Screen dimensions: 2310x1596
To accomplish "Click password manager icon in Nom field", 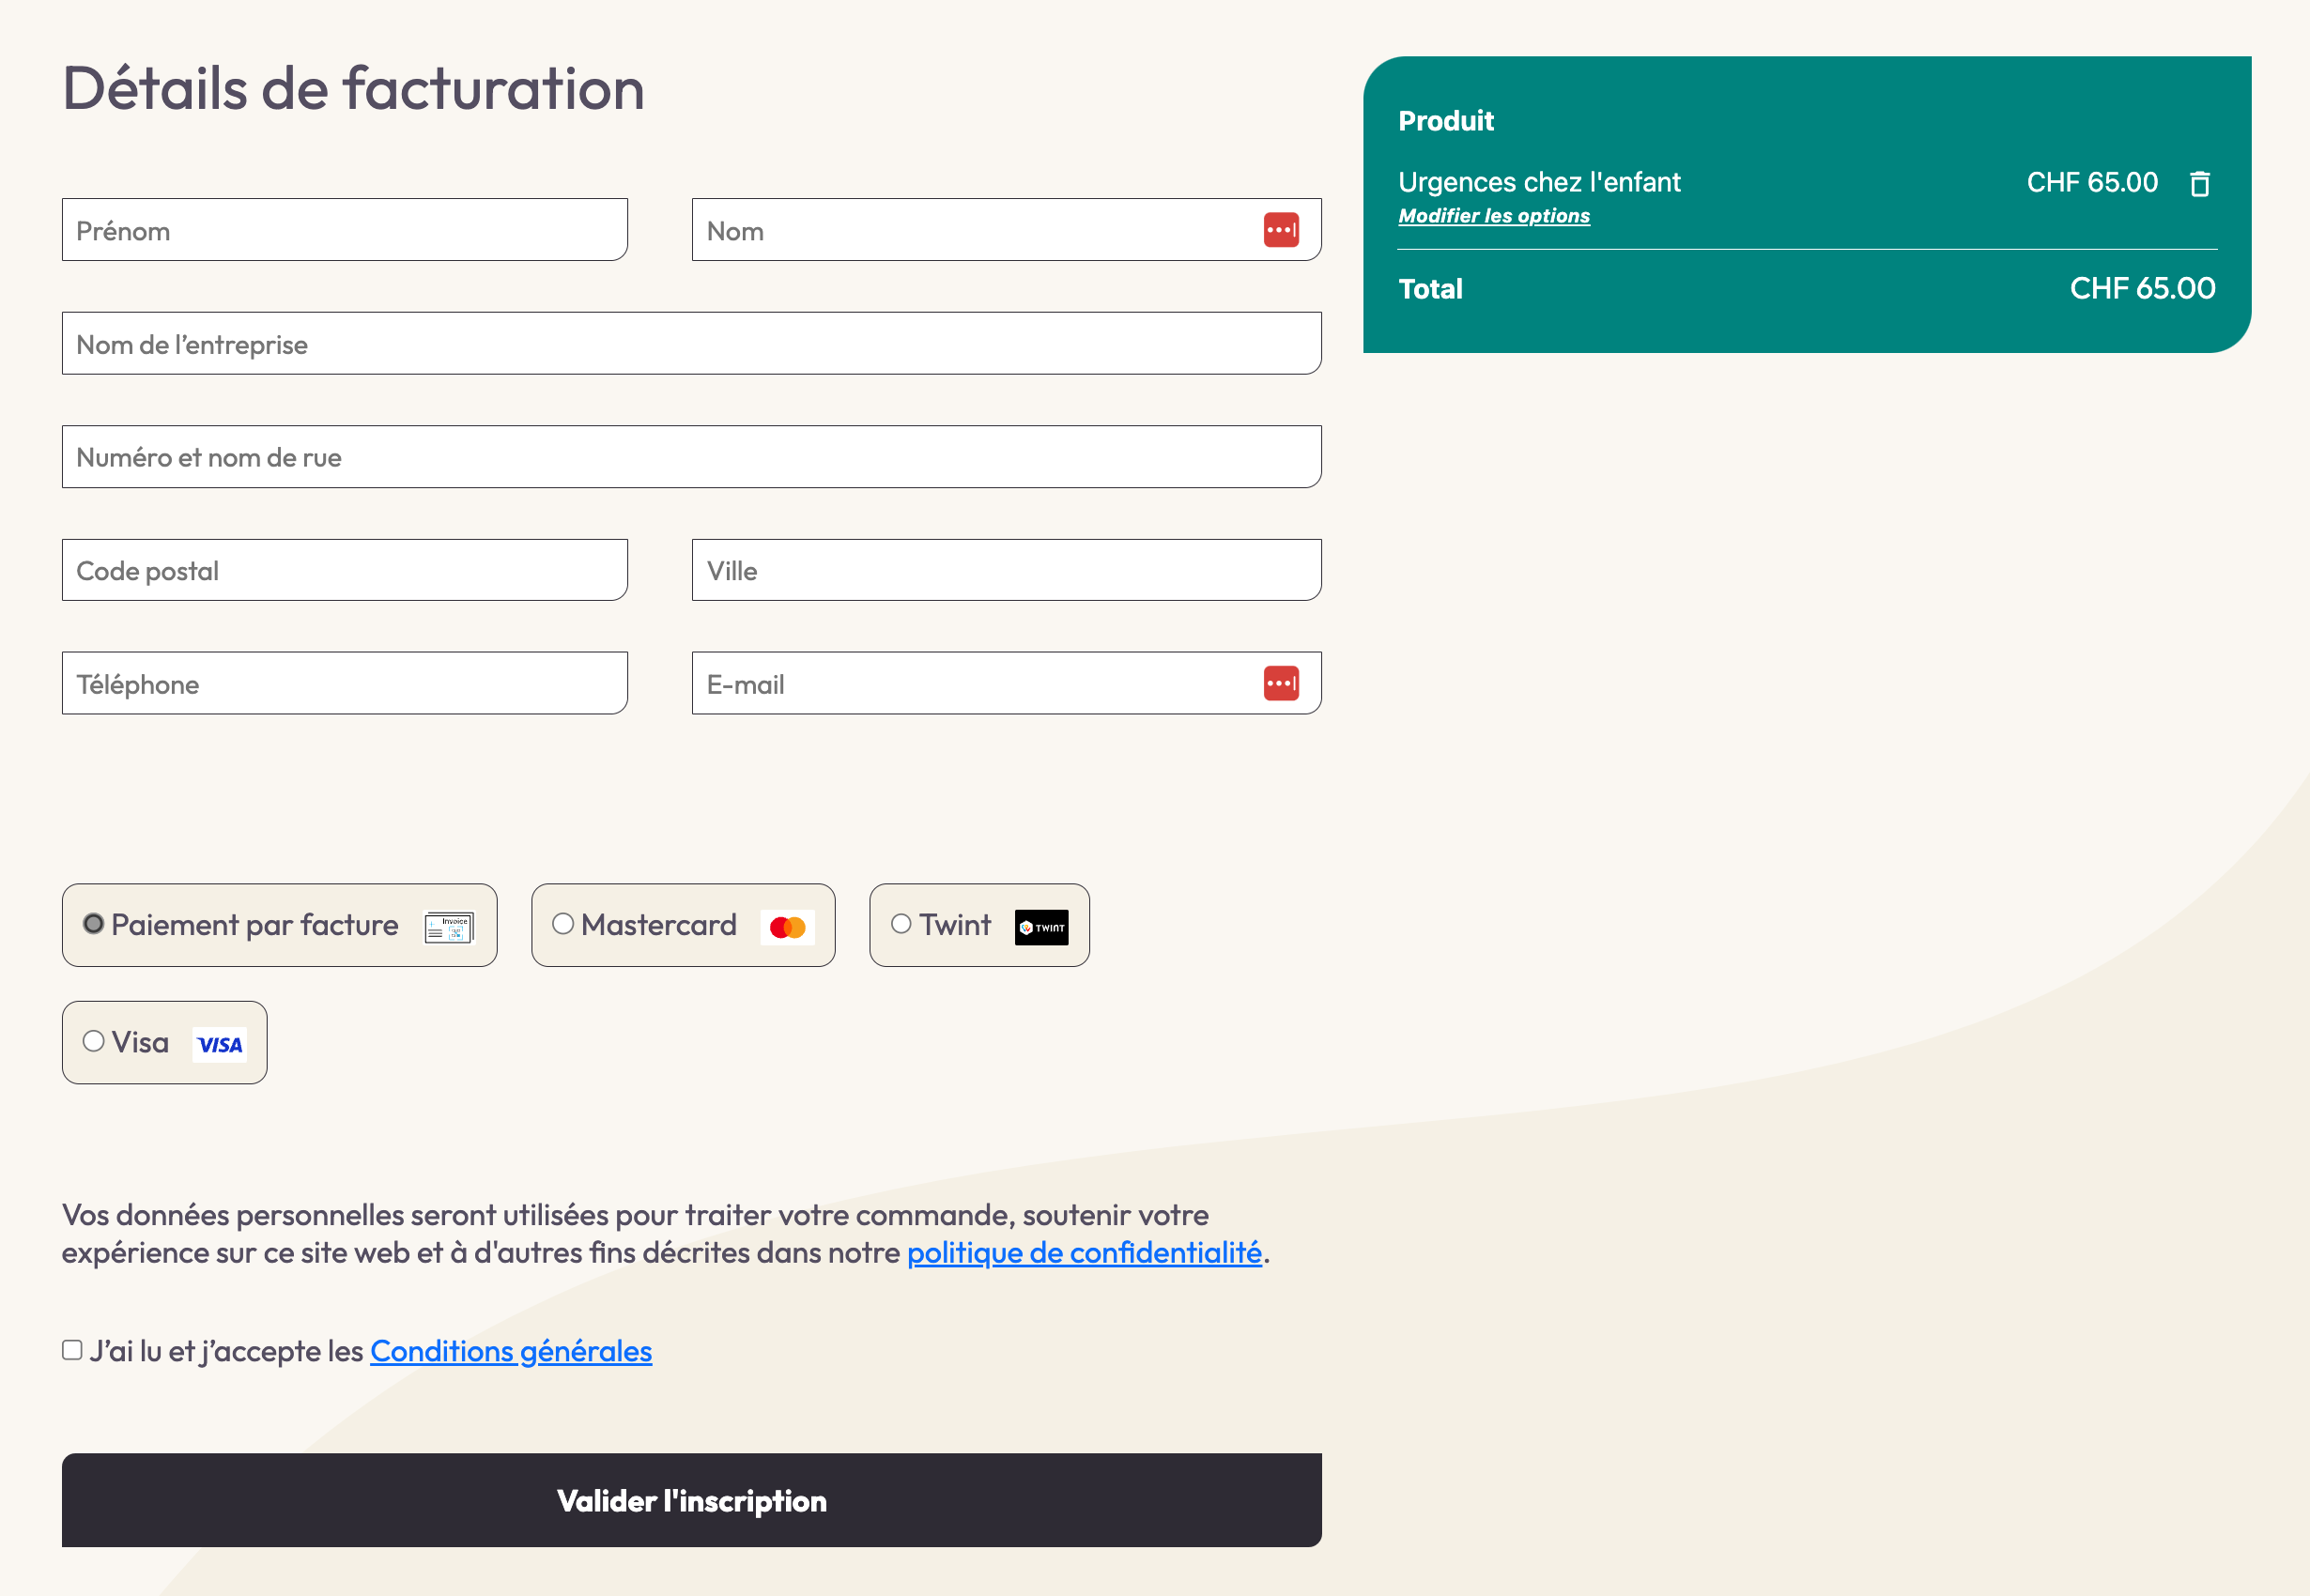I will click(1280, 230).
